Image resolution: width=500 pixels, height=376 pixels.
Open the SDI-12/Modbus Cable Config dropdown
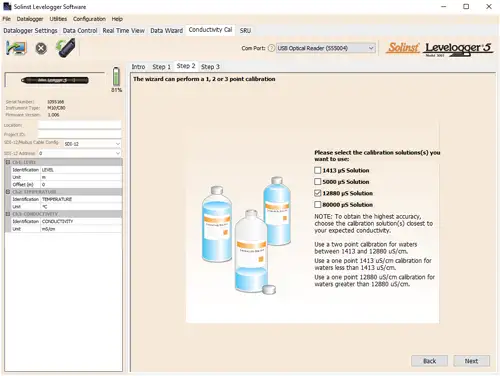[92, 144]
